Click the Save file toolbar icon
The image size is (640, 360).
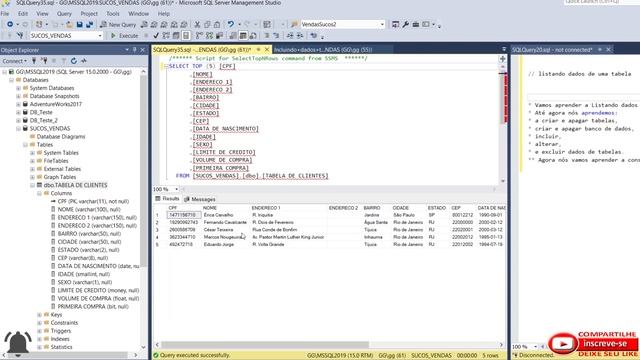pyautogui.click(x=80, y=24)
